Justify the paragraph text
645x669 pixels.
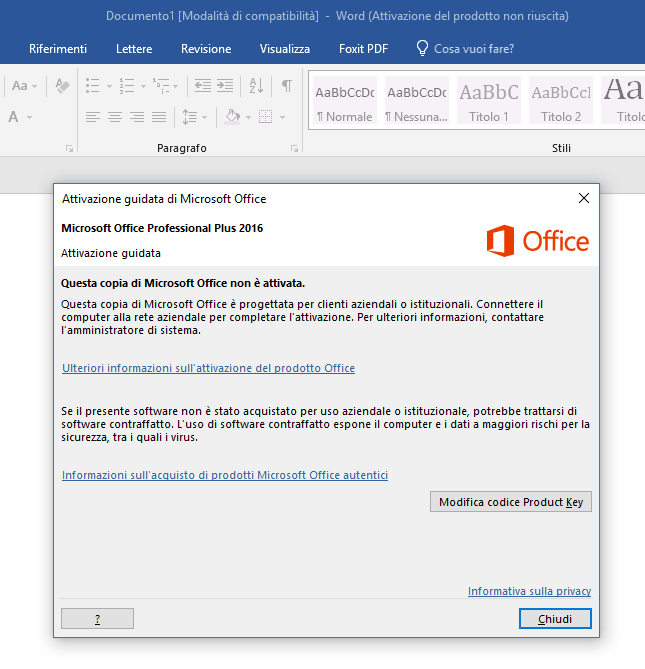coord(159,117)
